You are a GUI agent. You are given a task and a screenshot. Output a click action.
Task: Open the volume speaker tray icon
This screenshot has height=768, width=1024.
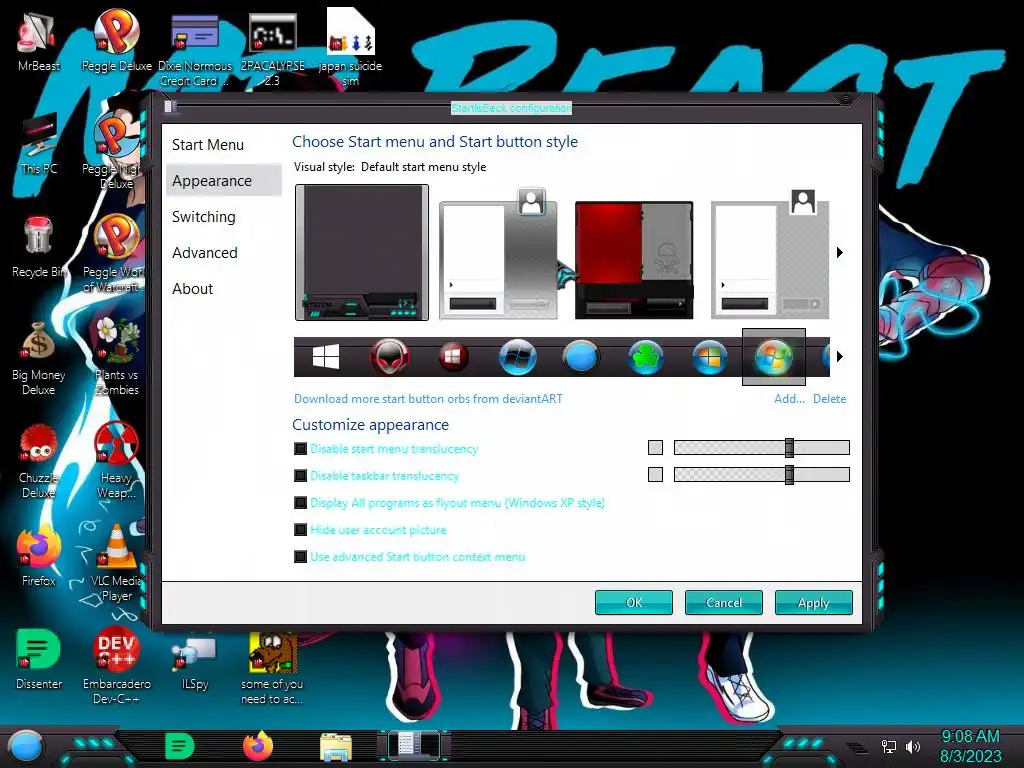(x=913, y=746)
